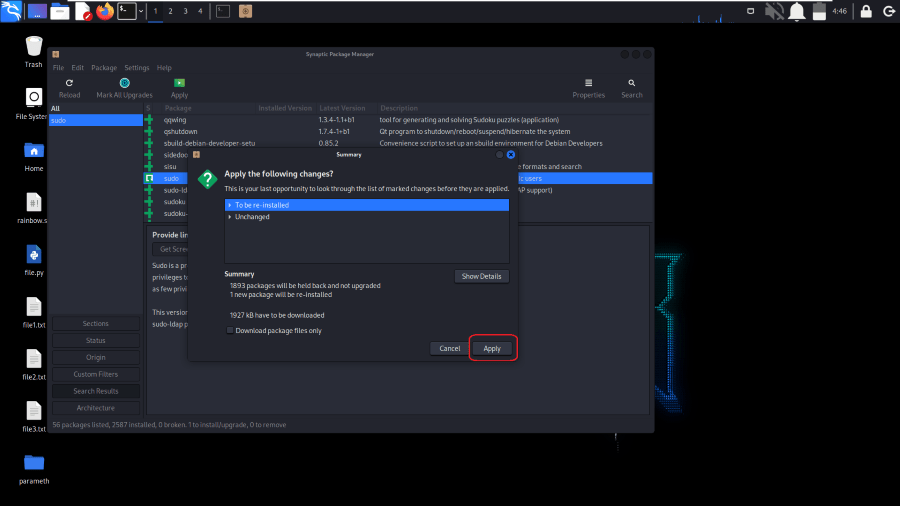Select the file.py desktop icon
The image size is (900, 506).
pyautogui.click(x=34, y=260)
